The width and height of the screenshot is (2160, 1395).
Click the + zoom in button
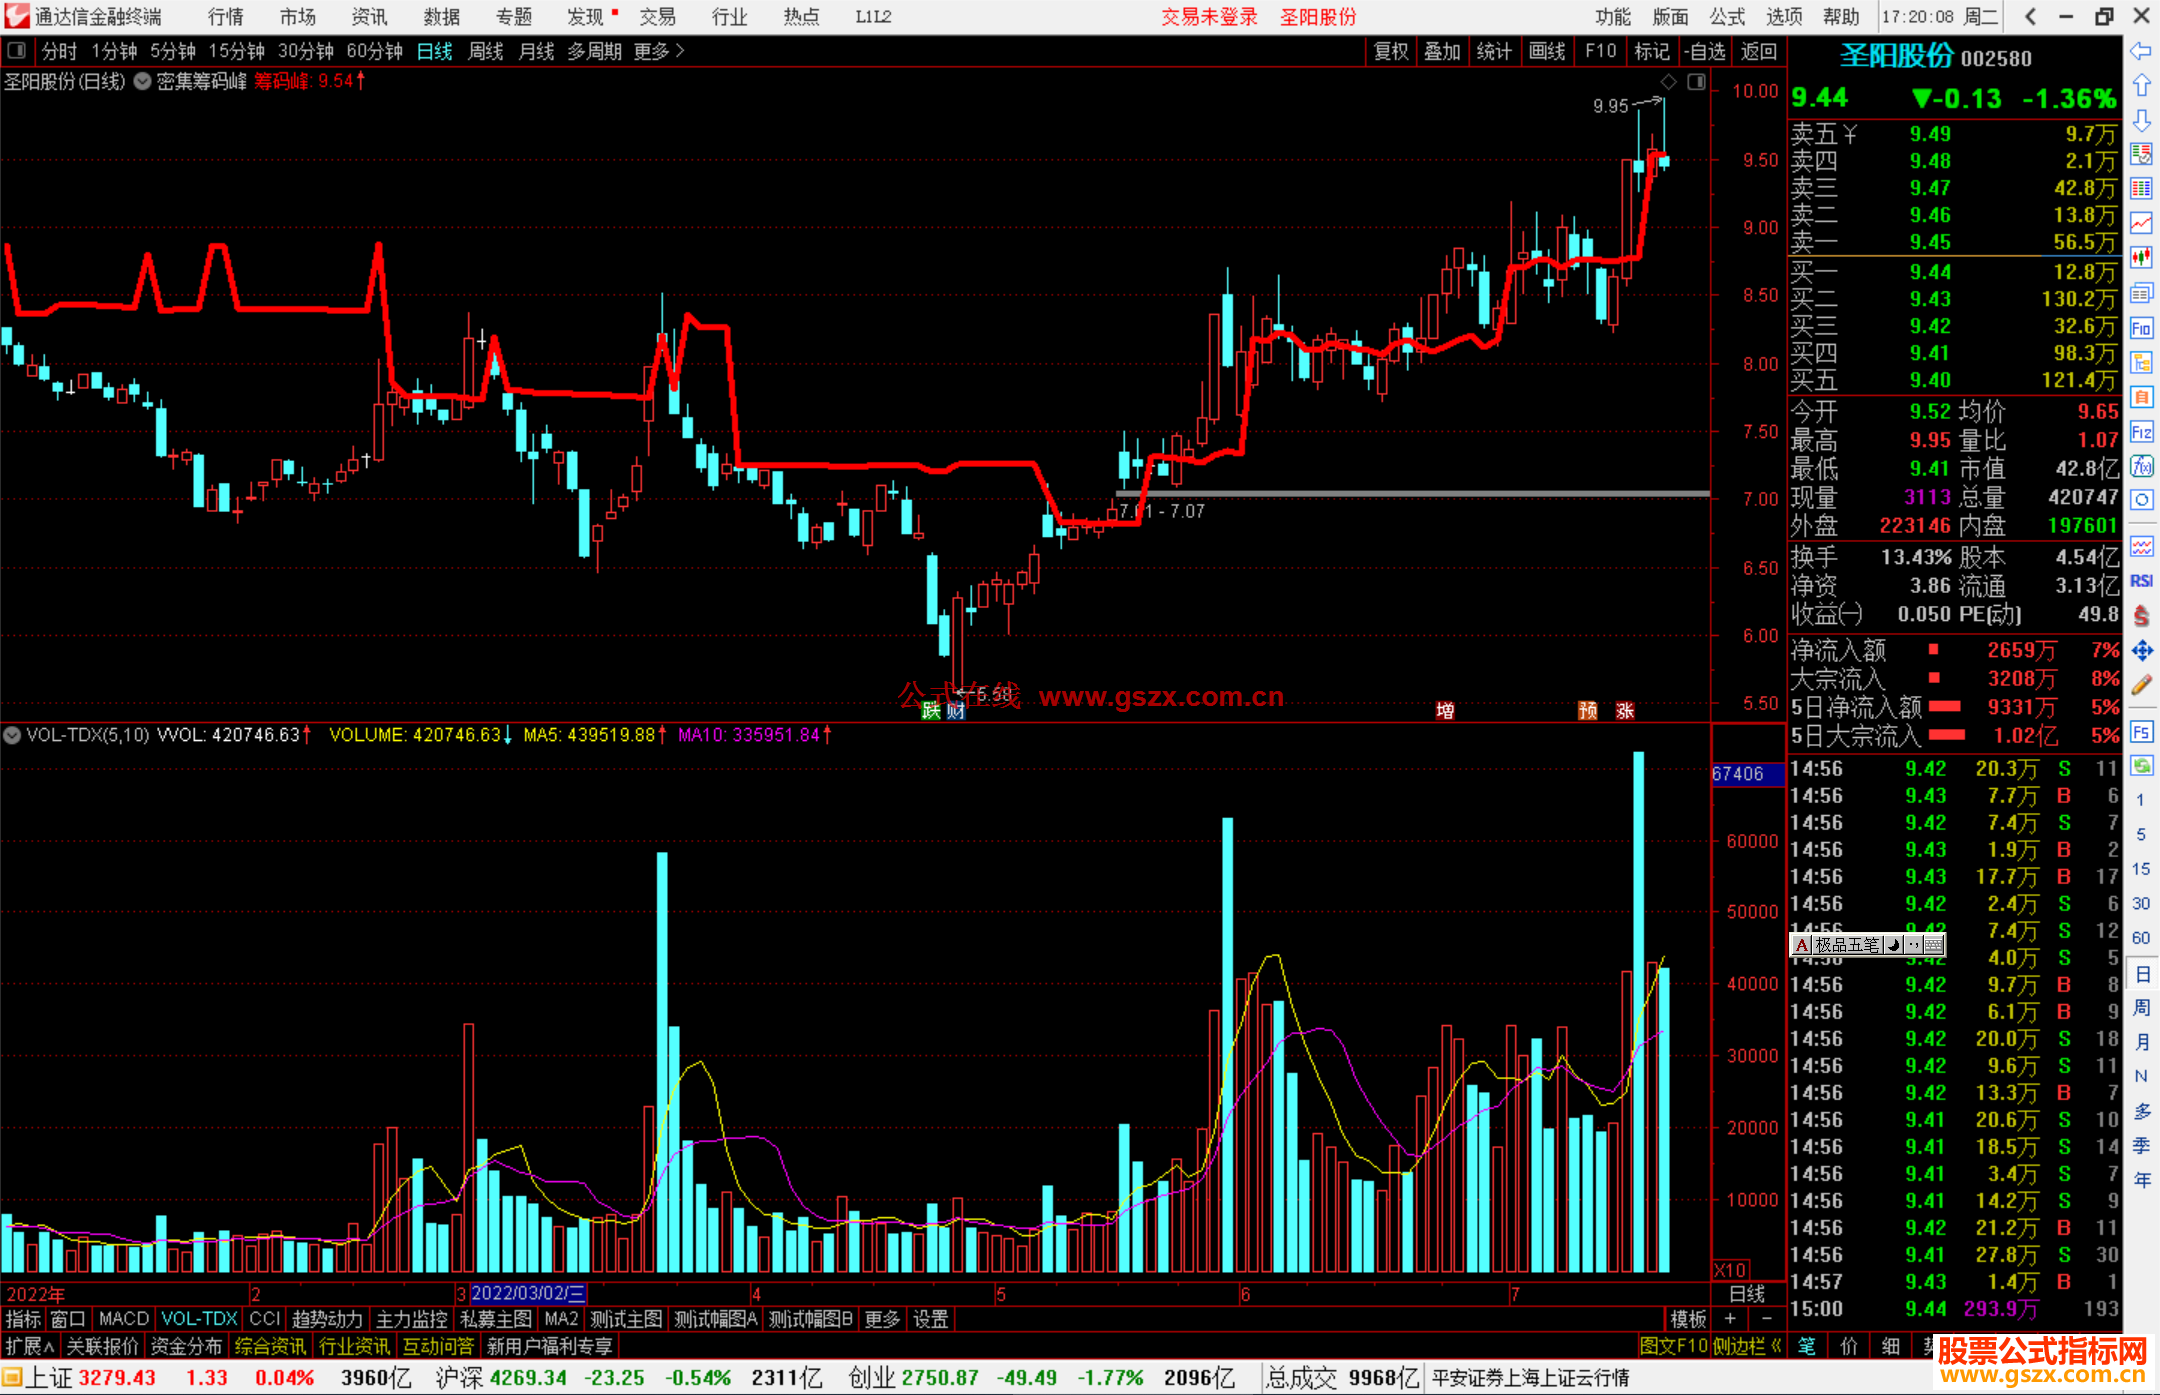(1730, 1319)
